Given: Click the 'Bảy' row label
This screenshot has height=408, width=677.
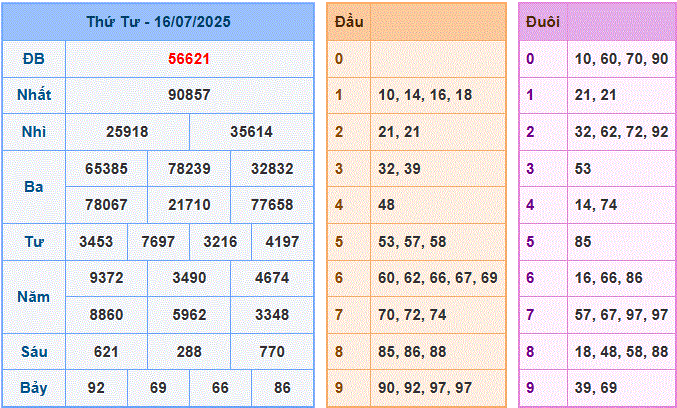Looking at the screenshot, I should coord(34,388).
